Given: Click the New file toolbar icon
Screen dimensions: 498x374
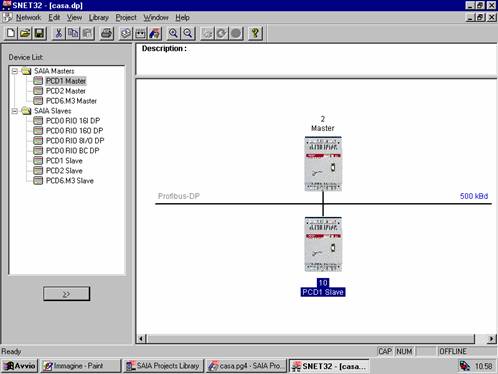Looking at the screenshot, I should click(11, 33).
